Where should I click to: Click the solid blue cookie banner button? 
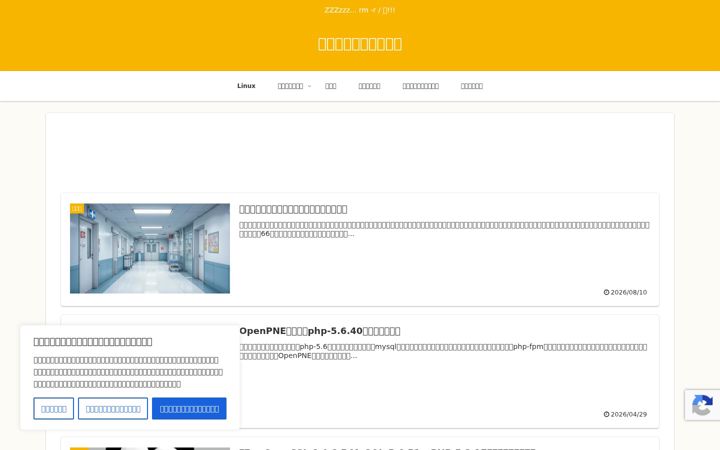click(189, 409)
